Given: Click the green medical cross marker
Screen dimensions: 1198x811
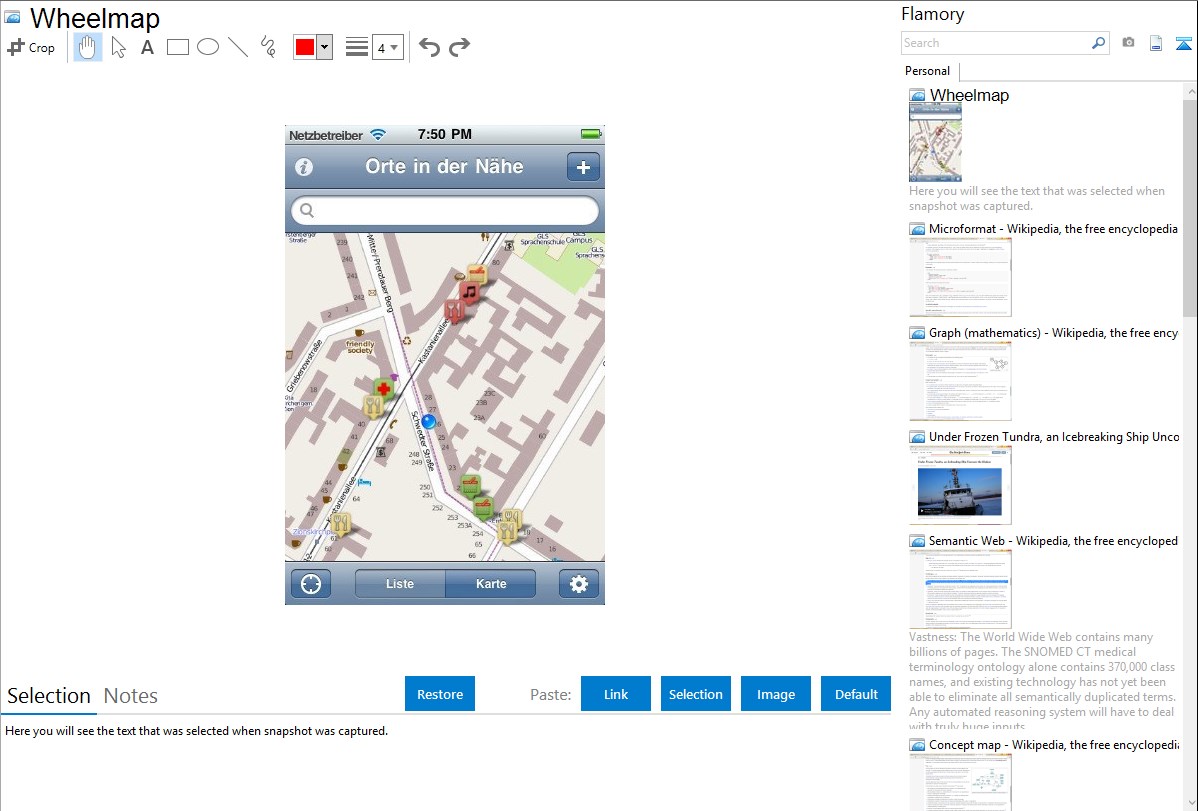Looking at the screenshot, I should point(384,390).
